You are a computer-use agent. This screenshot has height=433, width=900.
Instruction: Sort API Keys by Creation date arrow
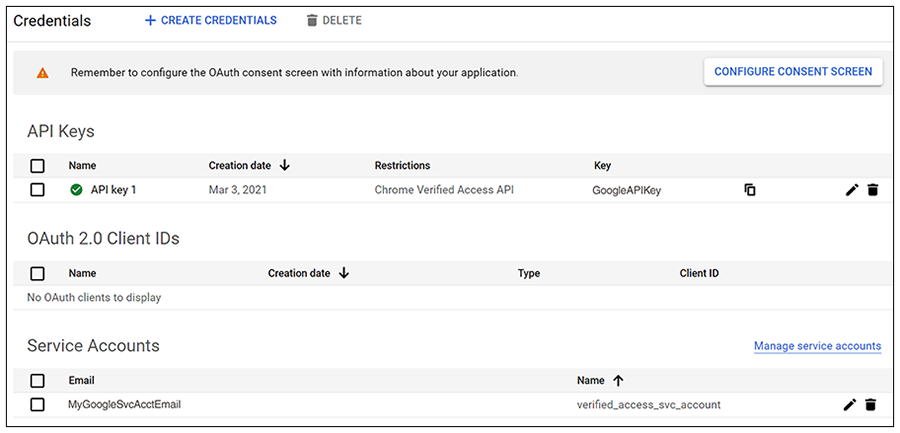point(284,165)
